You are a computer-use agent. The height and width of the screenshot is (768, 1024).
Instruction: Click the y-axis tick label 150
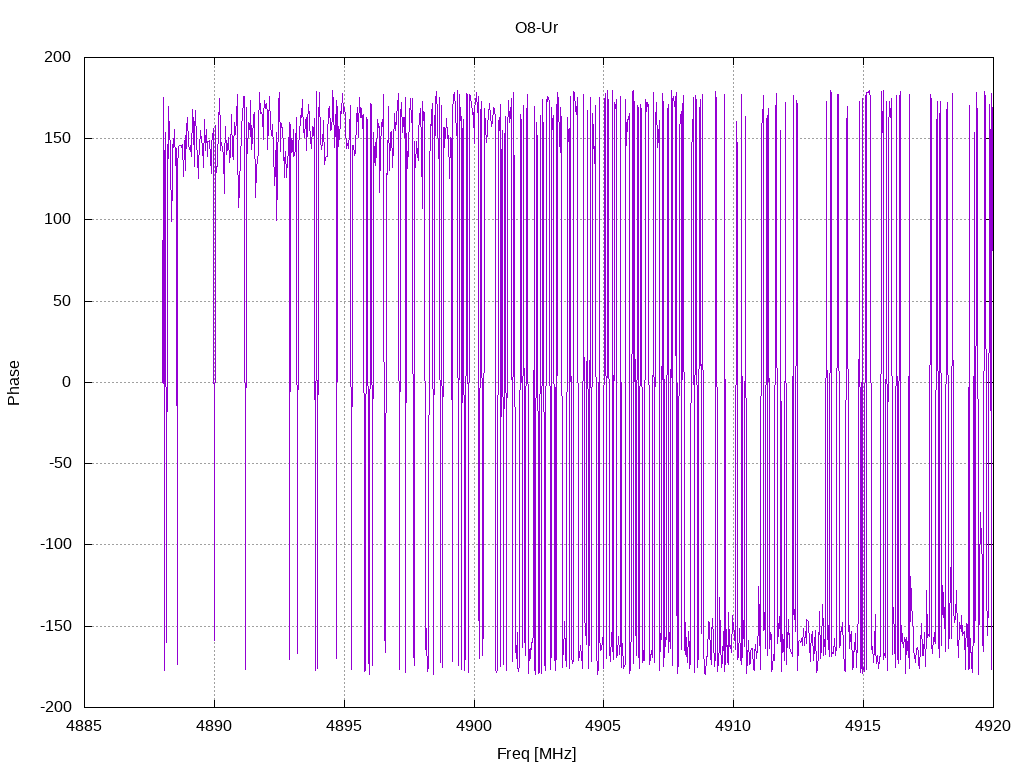pos(57,138)
